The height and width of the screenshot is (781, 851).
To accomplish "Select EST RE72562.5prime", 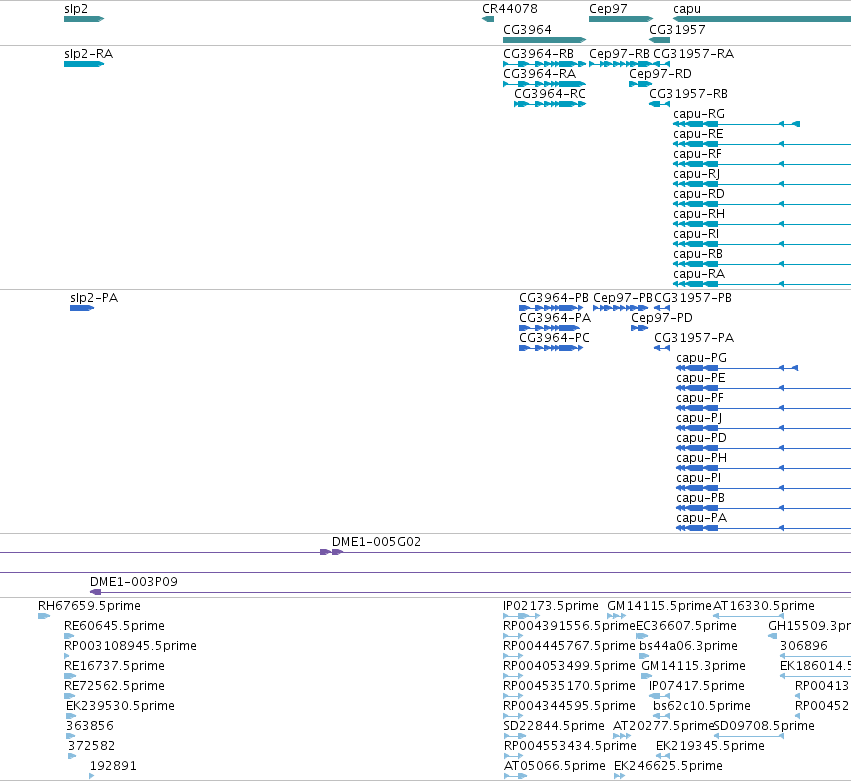I will [x=114, y=687].
